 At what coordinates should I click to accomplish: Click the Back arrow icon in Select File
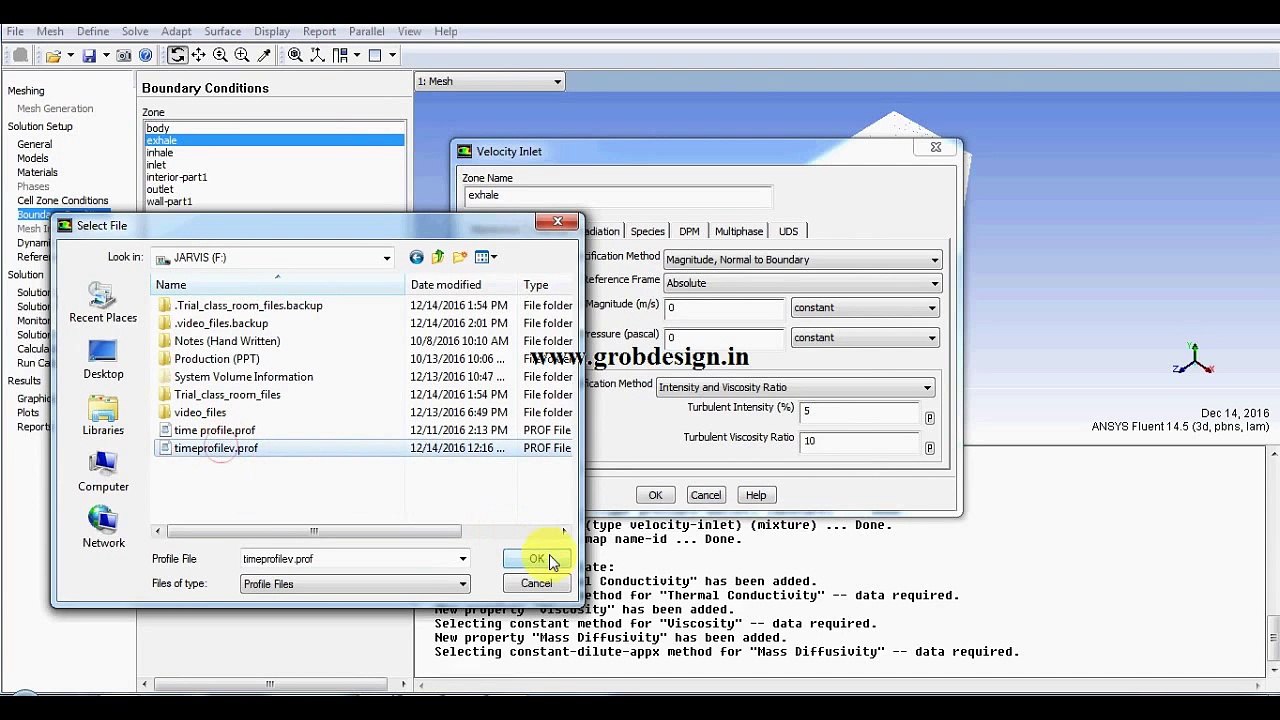(x=416, y=258)
